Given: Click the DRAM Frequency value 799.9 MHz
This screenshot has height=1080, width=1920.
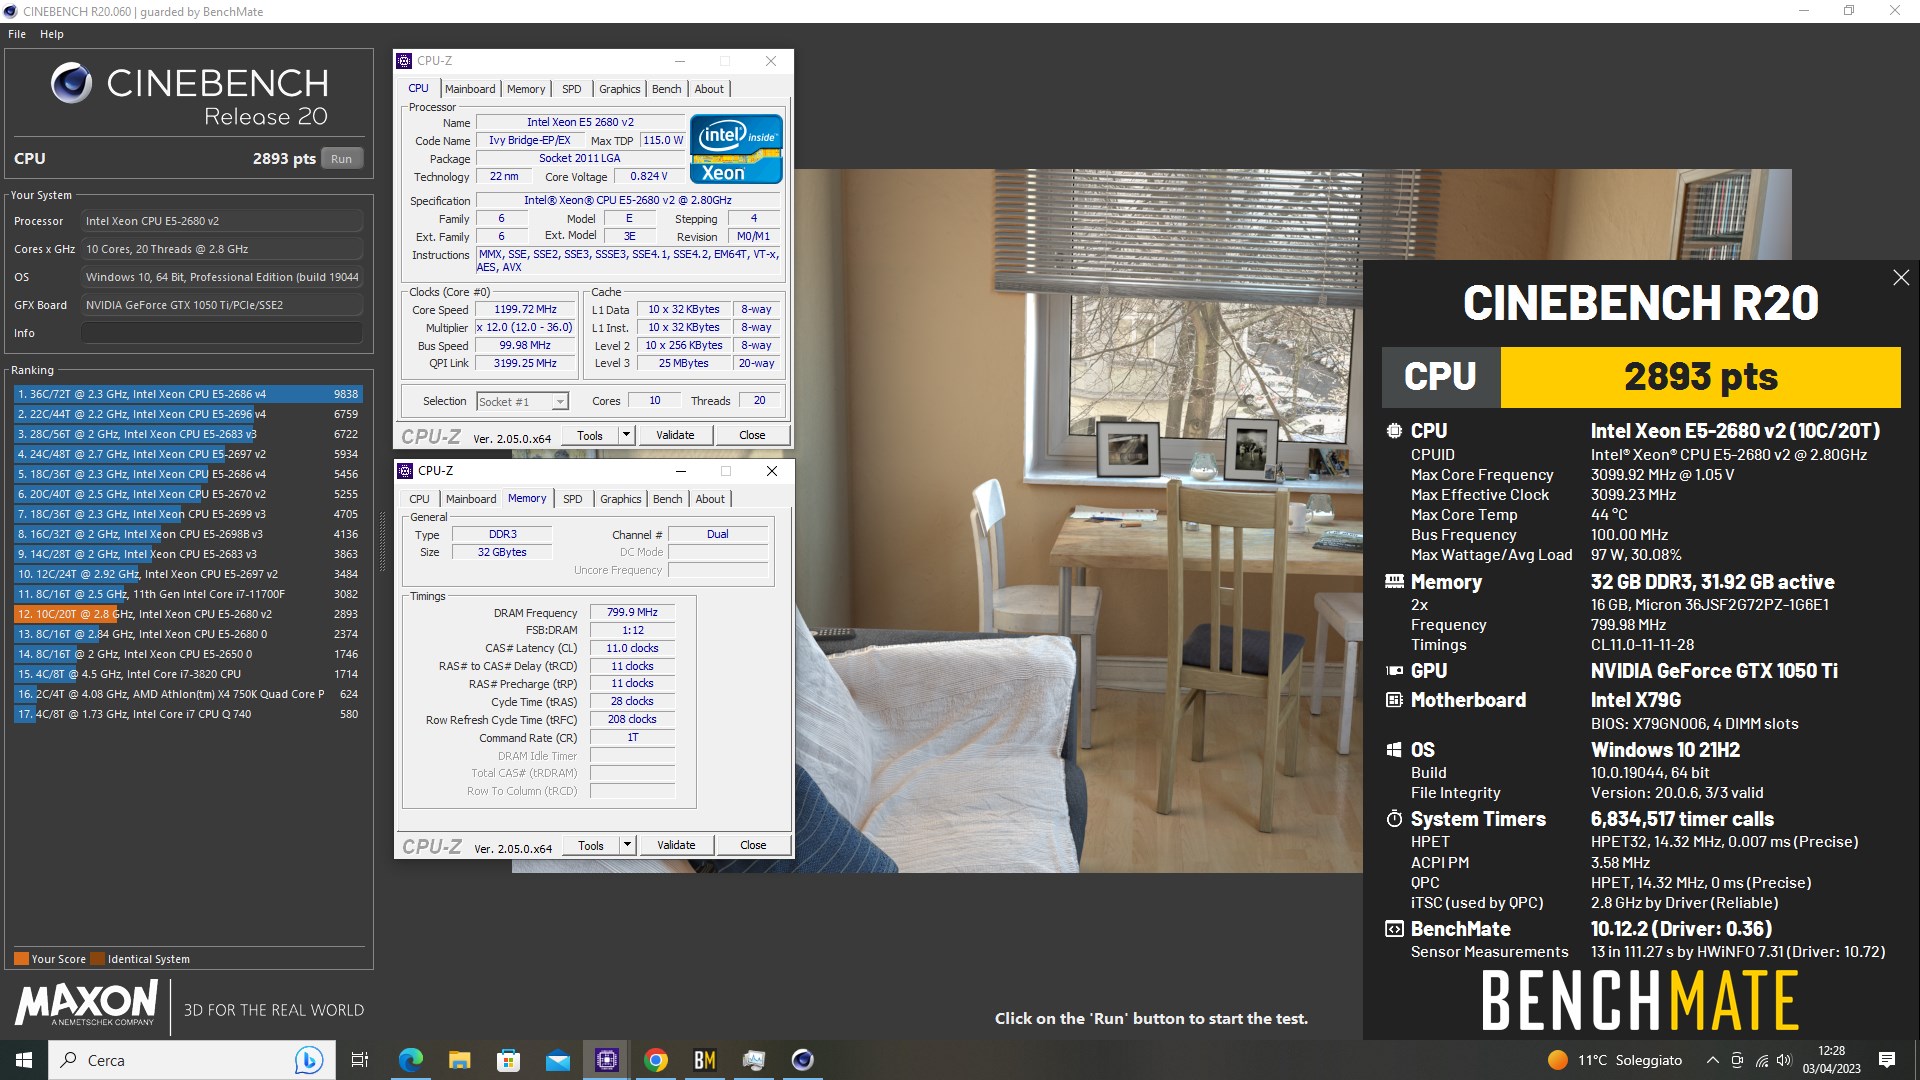Looking at the screenshot, I should 632,612.
